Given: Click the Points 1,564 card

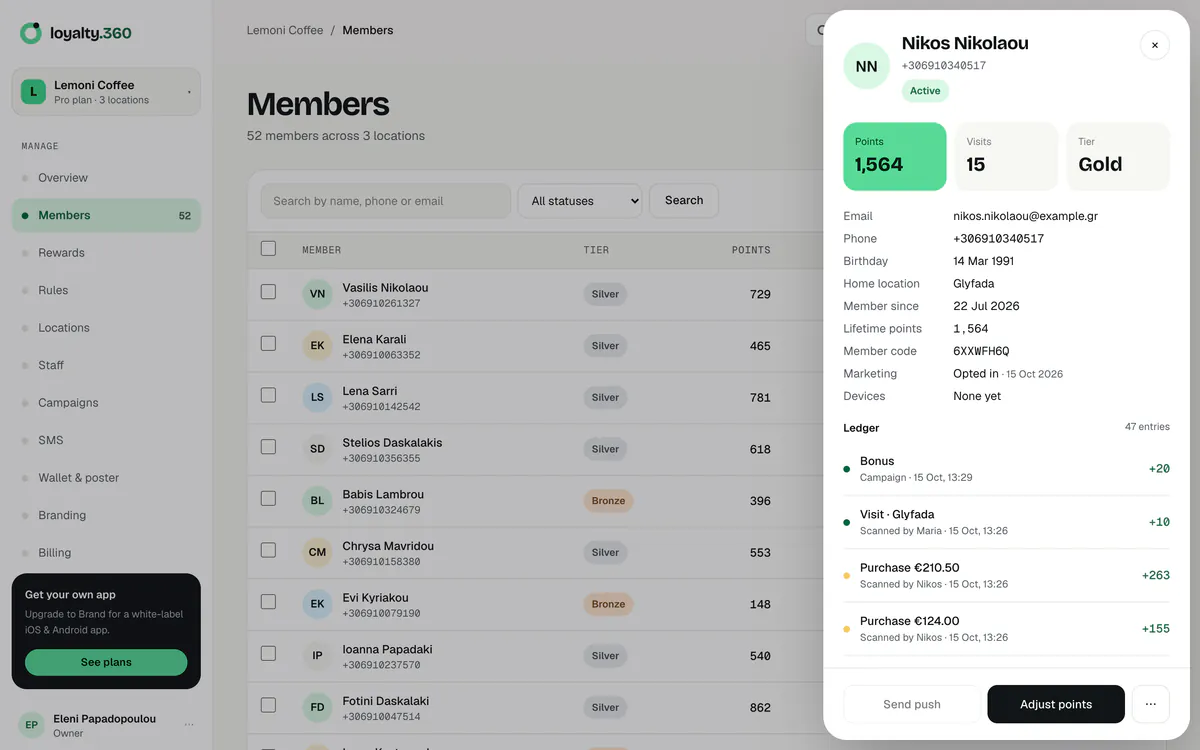Looking at the screenshot, I should tap(895, 156).
